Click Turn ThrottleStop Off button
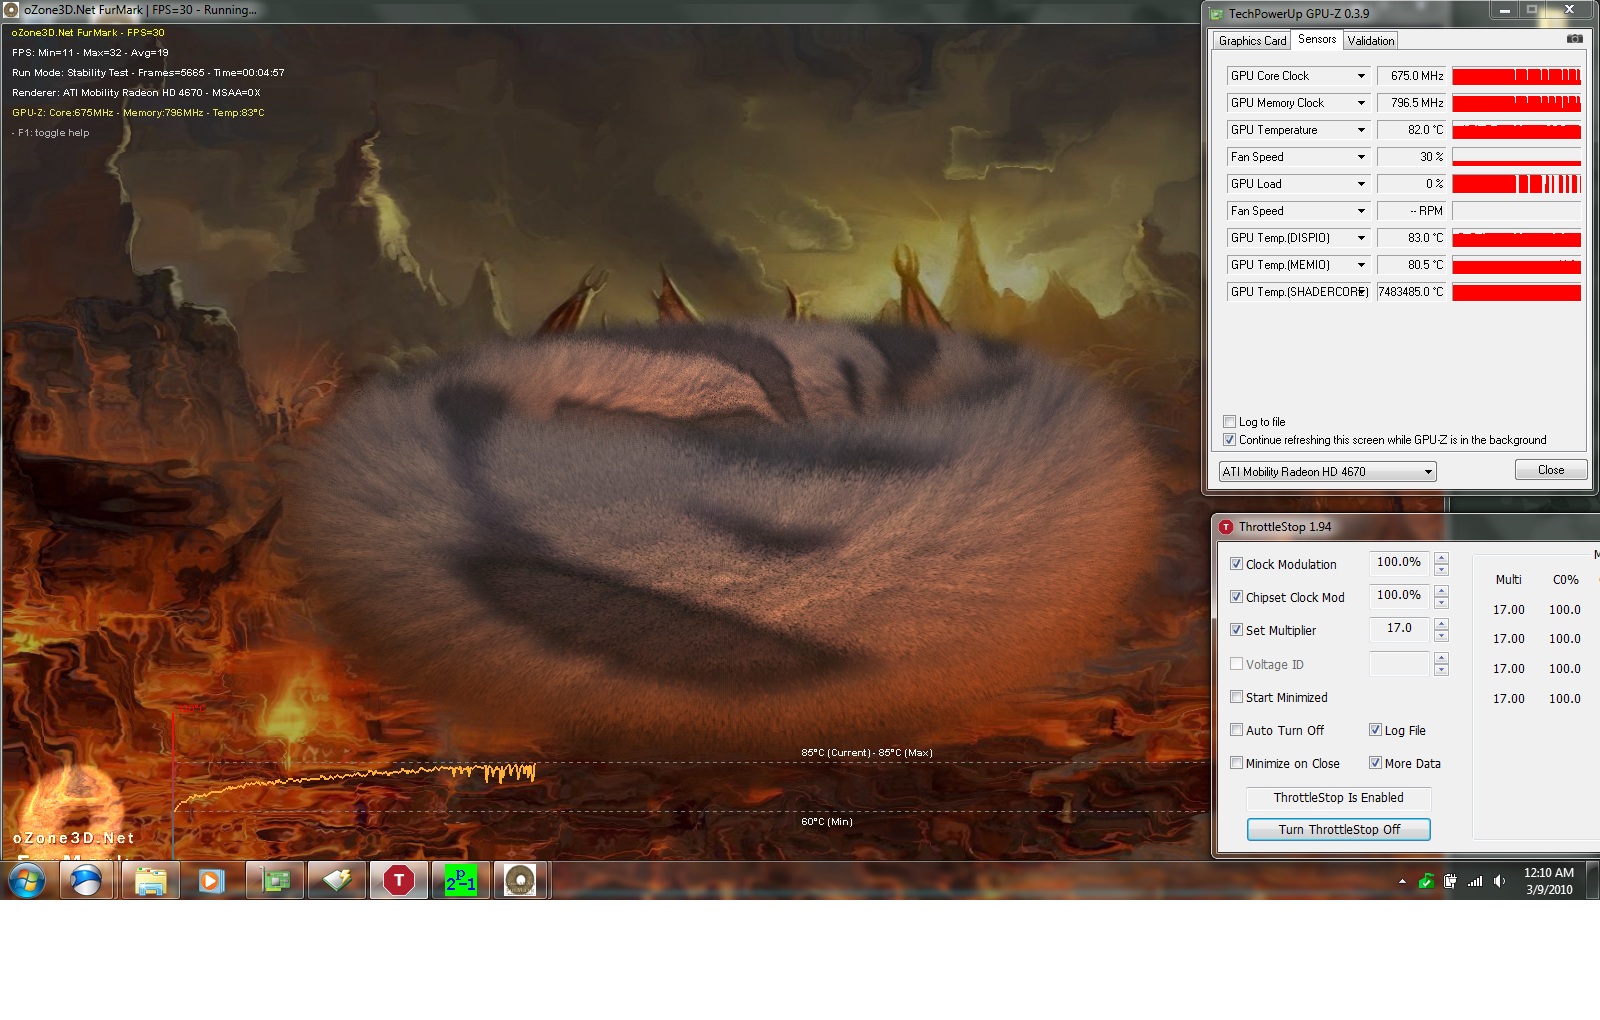1600x1020 pixels. 1339,830
